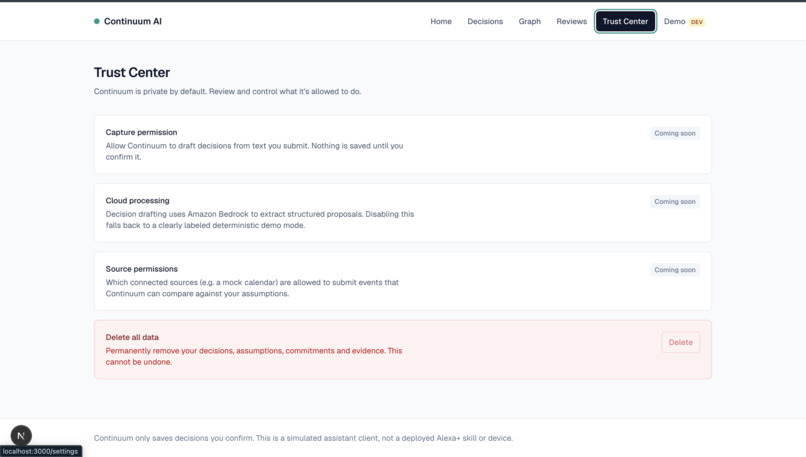The height and width of the screenshot is (457, 806).
Task: Open the Graph page
Action: point(529,21)
